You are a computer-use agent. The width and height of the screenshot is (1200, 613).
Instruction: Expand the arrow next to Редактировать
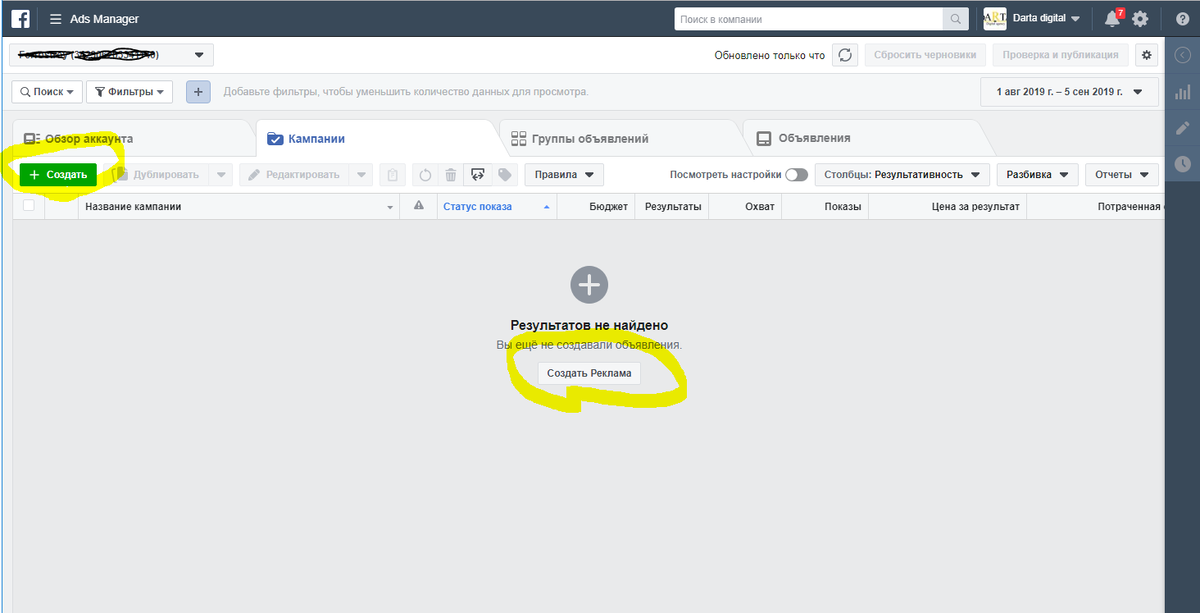coord(361,175)
